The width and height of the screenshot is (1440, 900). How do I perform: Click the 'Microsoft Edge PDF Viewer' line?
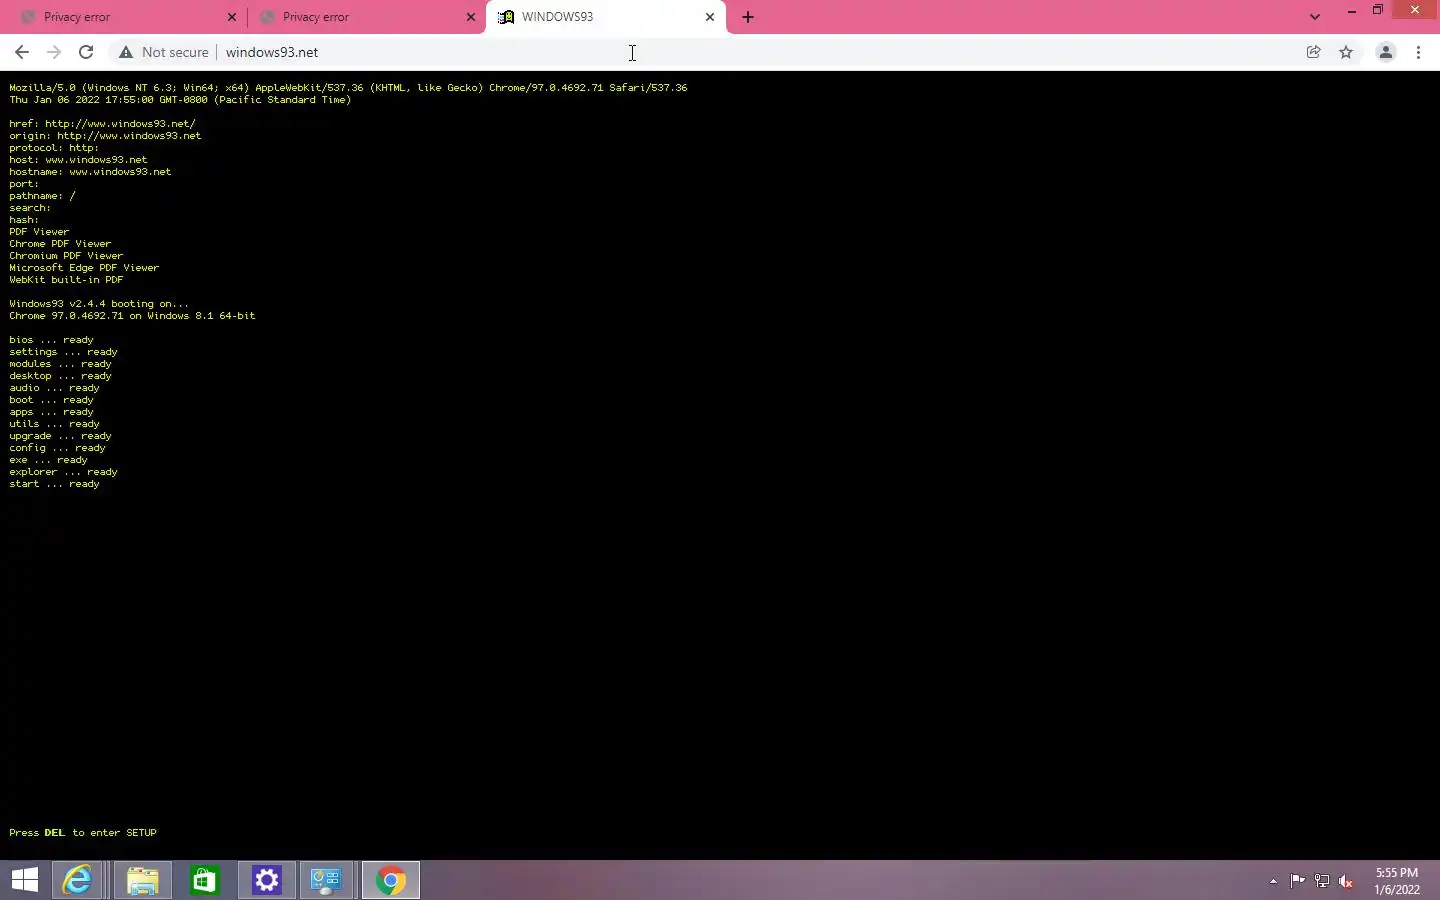84,268
